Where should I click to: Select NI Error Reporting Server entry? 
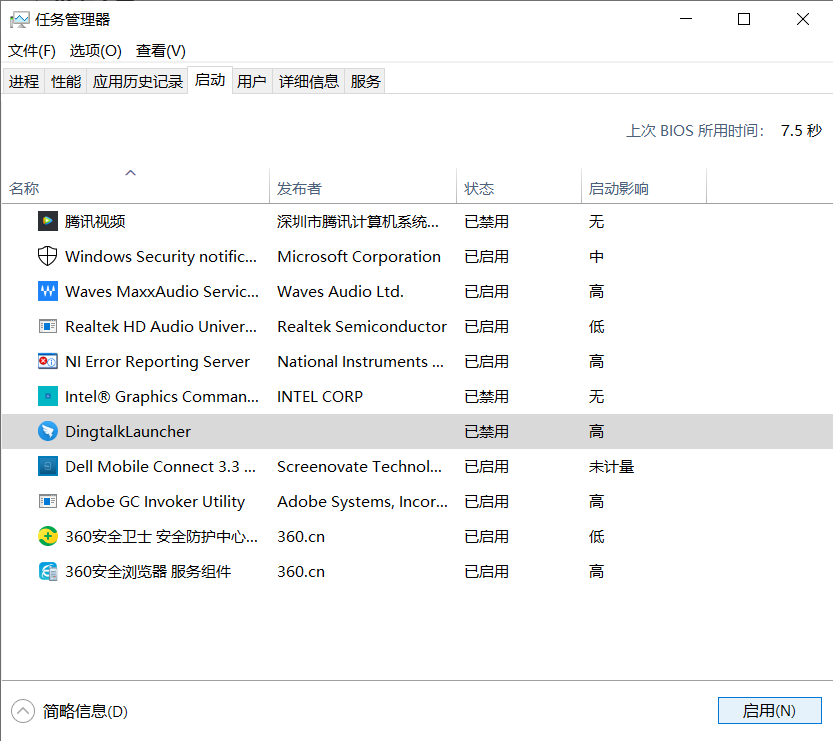(157, 362)
